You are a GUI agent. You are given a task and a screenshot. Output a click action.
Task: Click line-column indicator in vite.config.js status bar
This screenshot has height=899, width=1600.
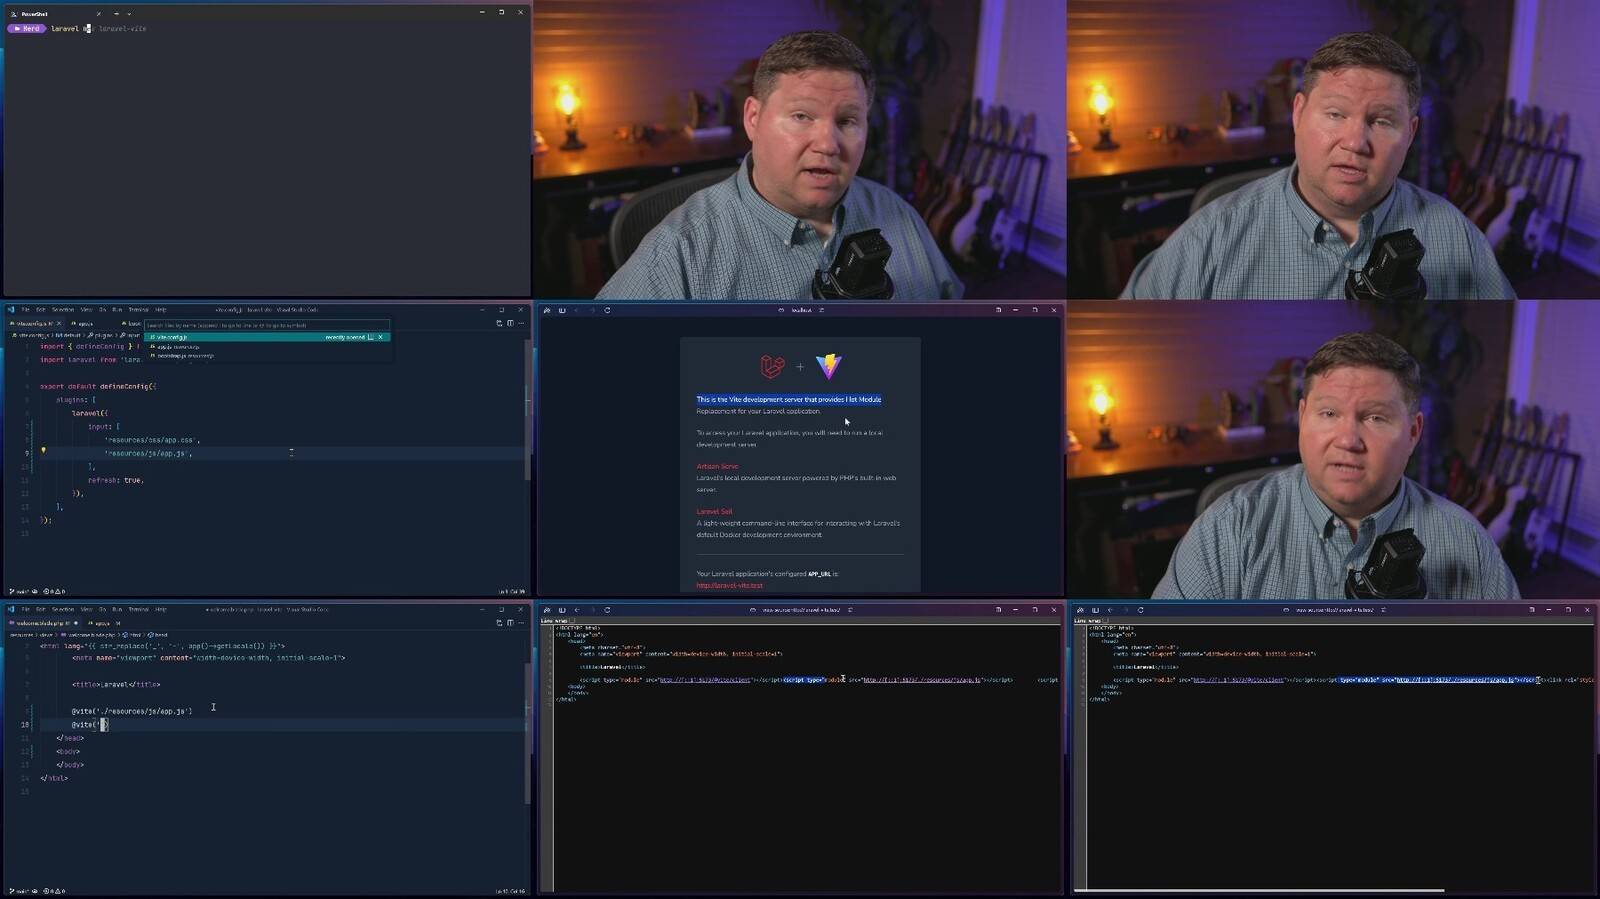point(511,592)
